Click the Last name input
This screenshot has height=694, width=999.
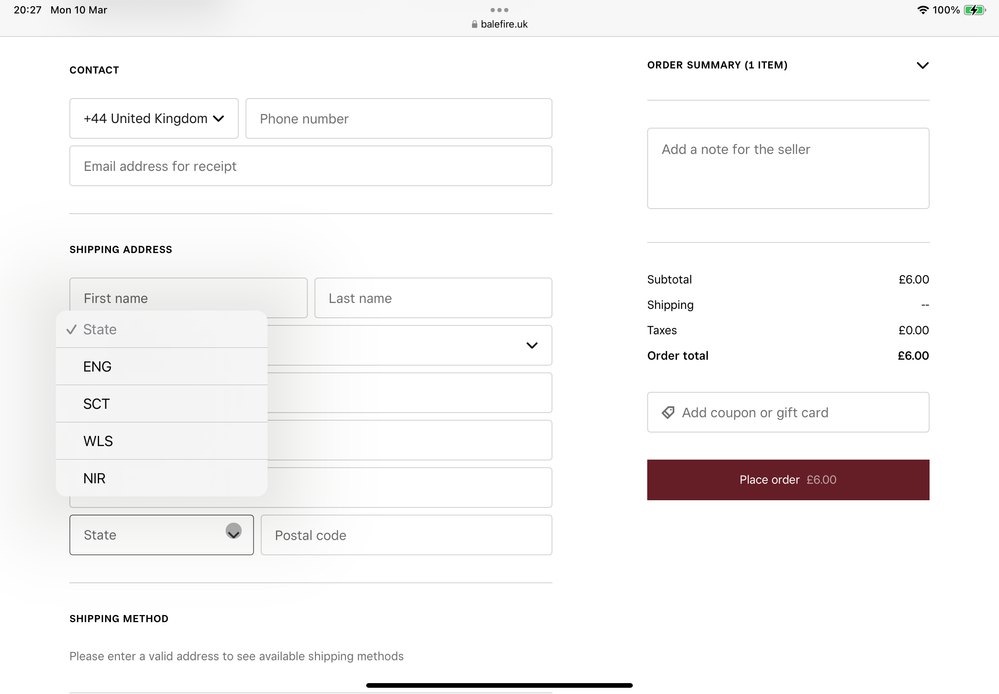pos(433,298)
